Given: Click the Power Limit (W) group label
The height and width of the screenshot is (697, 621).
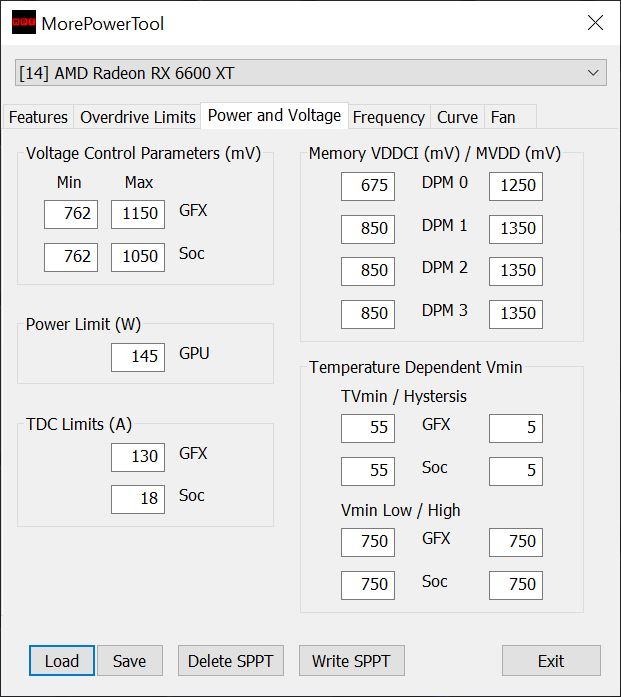Looking at the screenshot, I should pyautogui.click(x=83, y=324).
